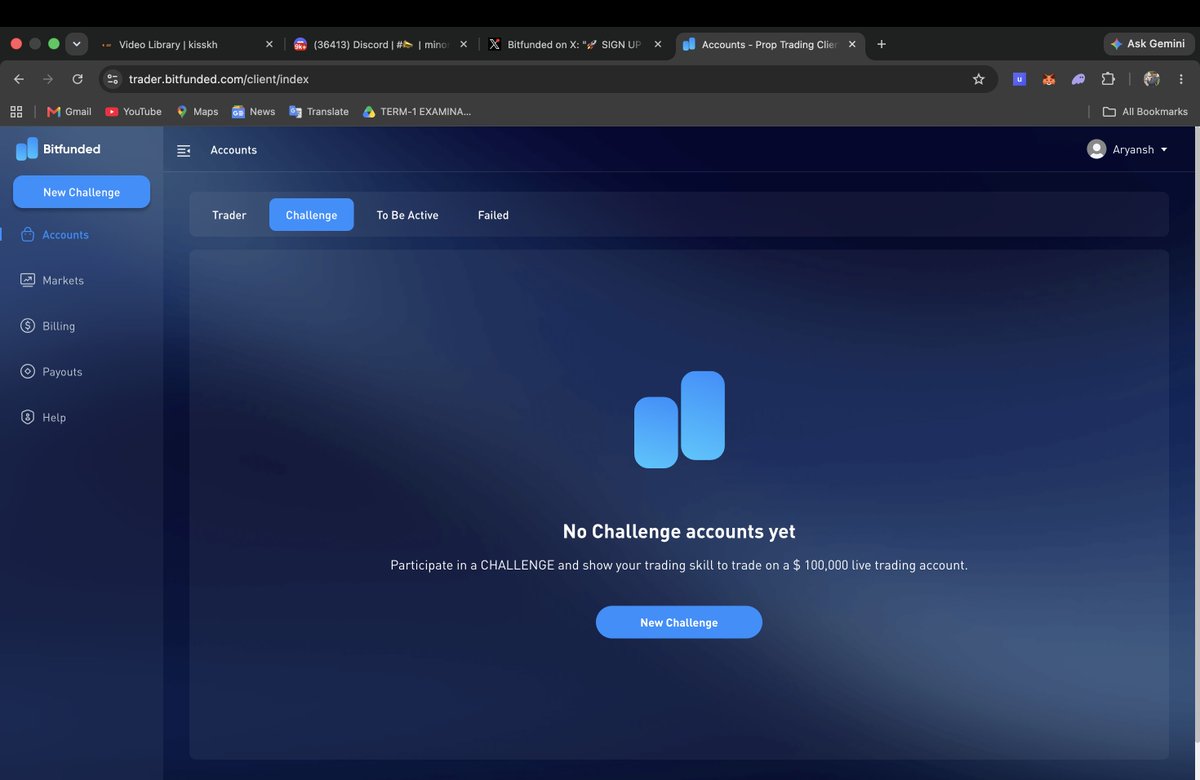The width and height of the screenshot is (1200, 780).
Task: Open the tab search dropdown
Action: click(76, 44)
